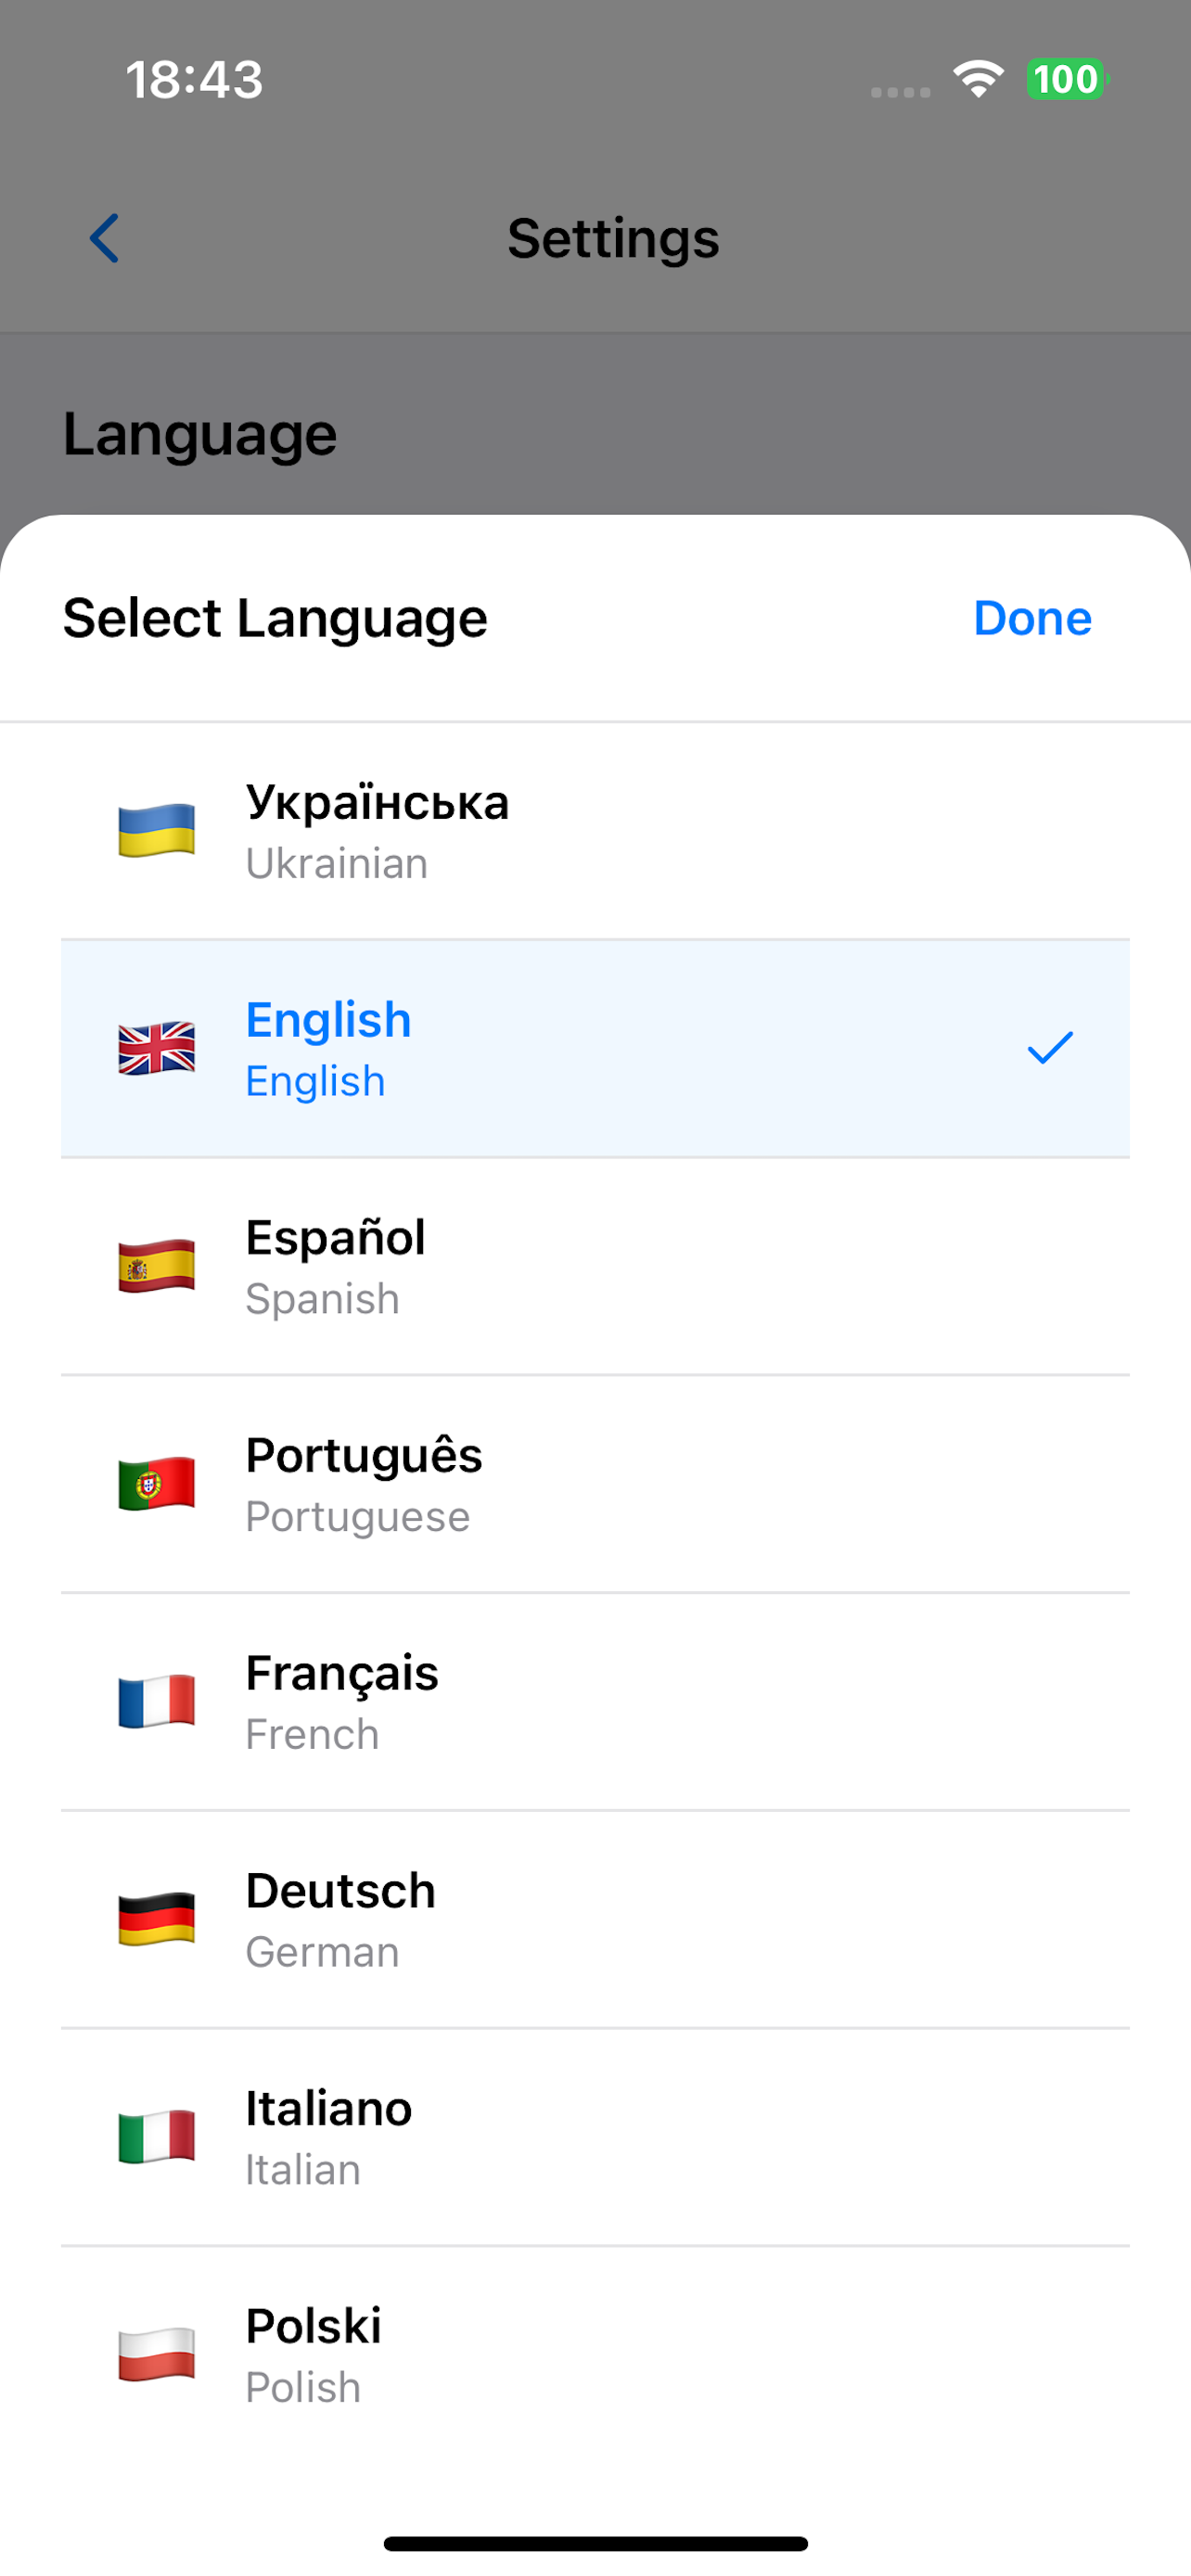
Task: Tap the Italian flag icon
Action: 156,2136
